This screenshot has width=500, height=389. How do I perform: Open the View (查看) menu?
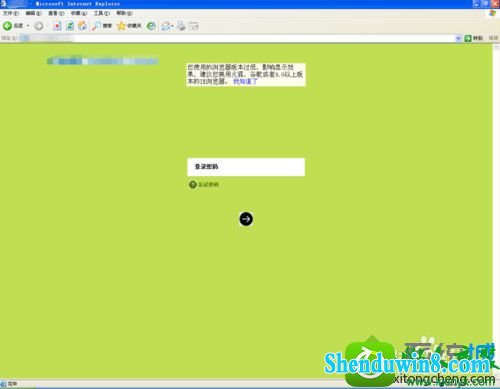tap(56, 13)
